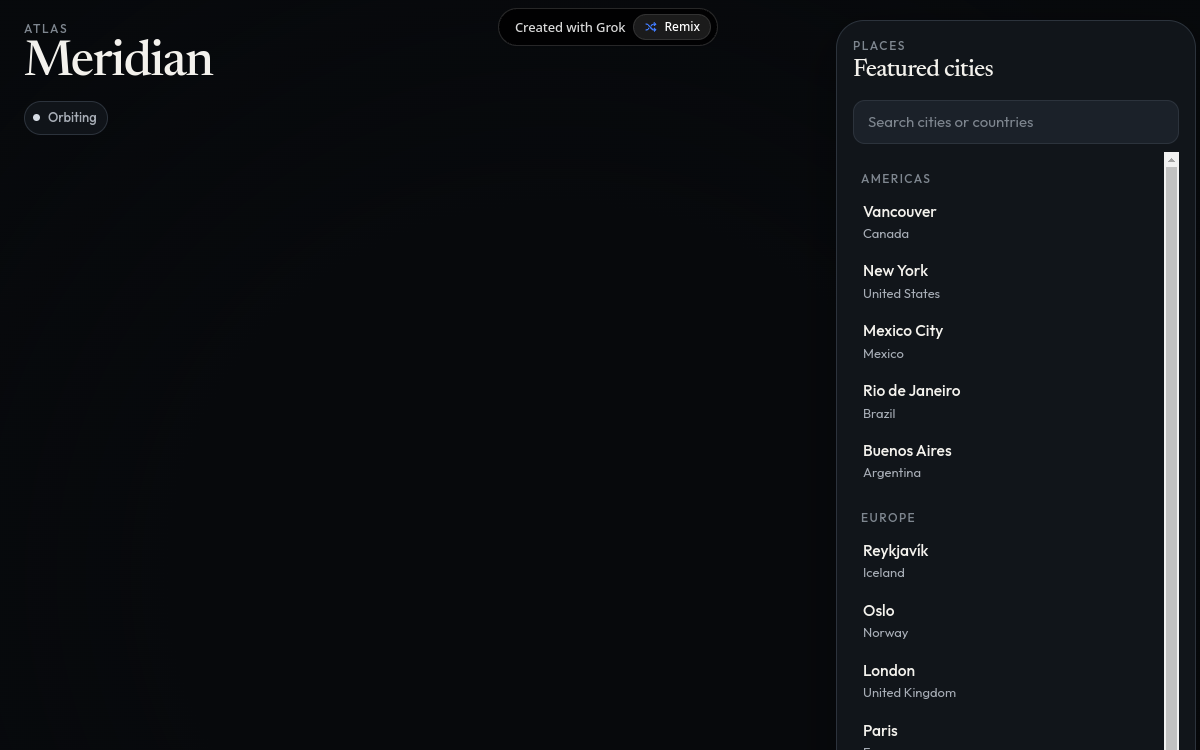Click the AMERICAS section label

[x=896, y=179]
